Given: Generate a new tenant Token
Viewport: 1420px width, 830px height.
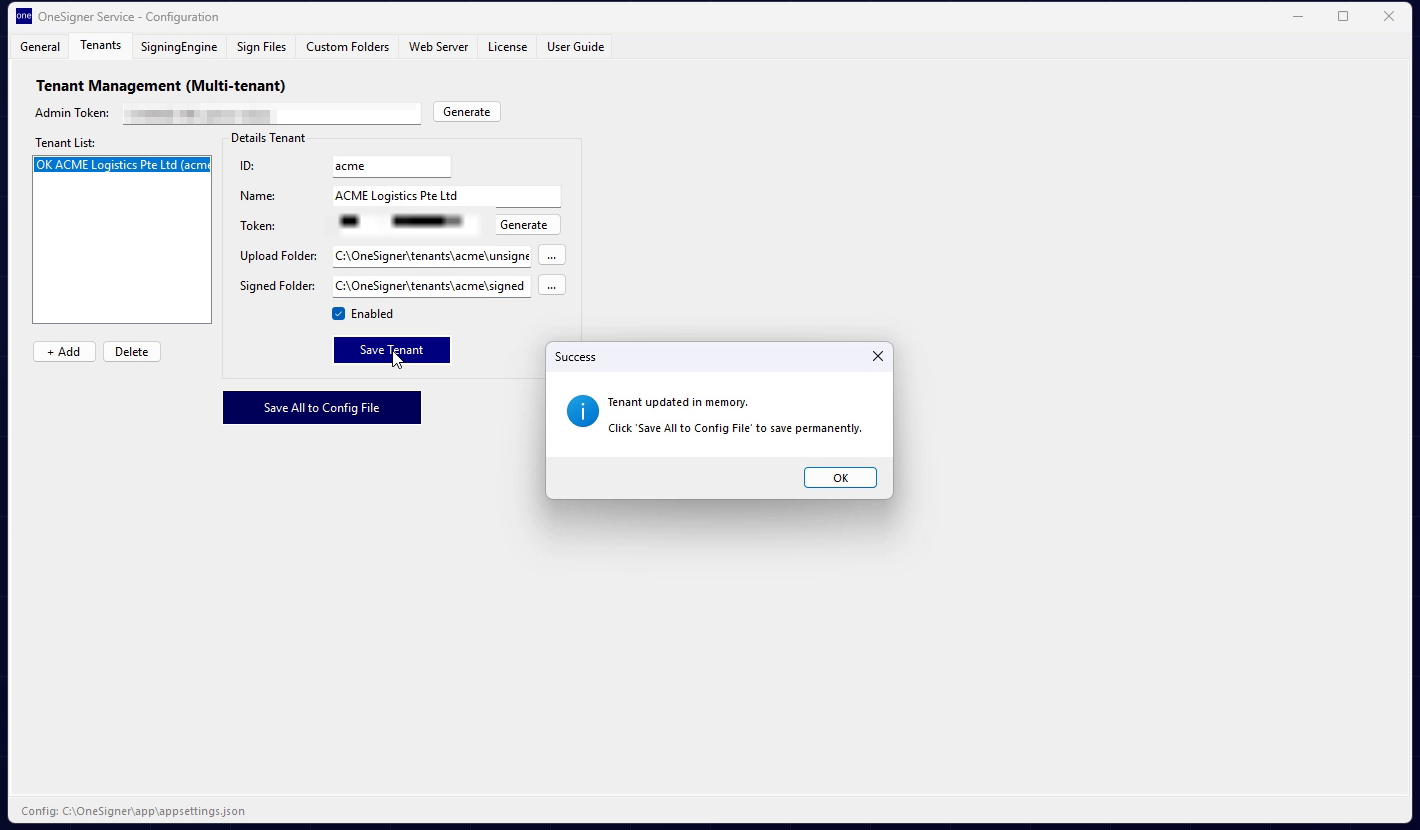Looking at the screenshot, I should pyautogui.click(x=527, y=225).
